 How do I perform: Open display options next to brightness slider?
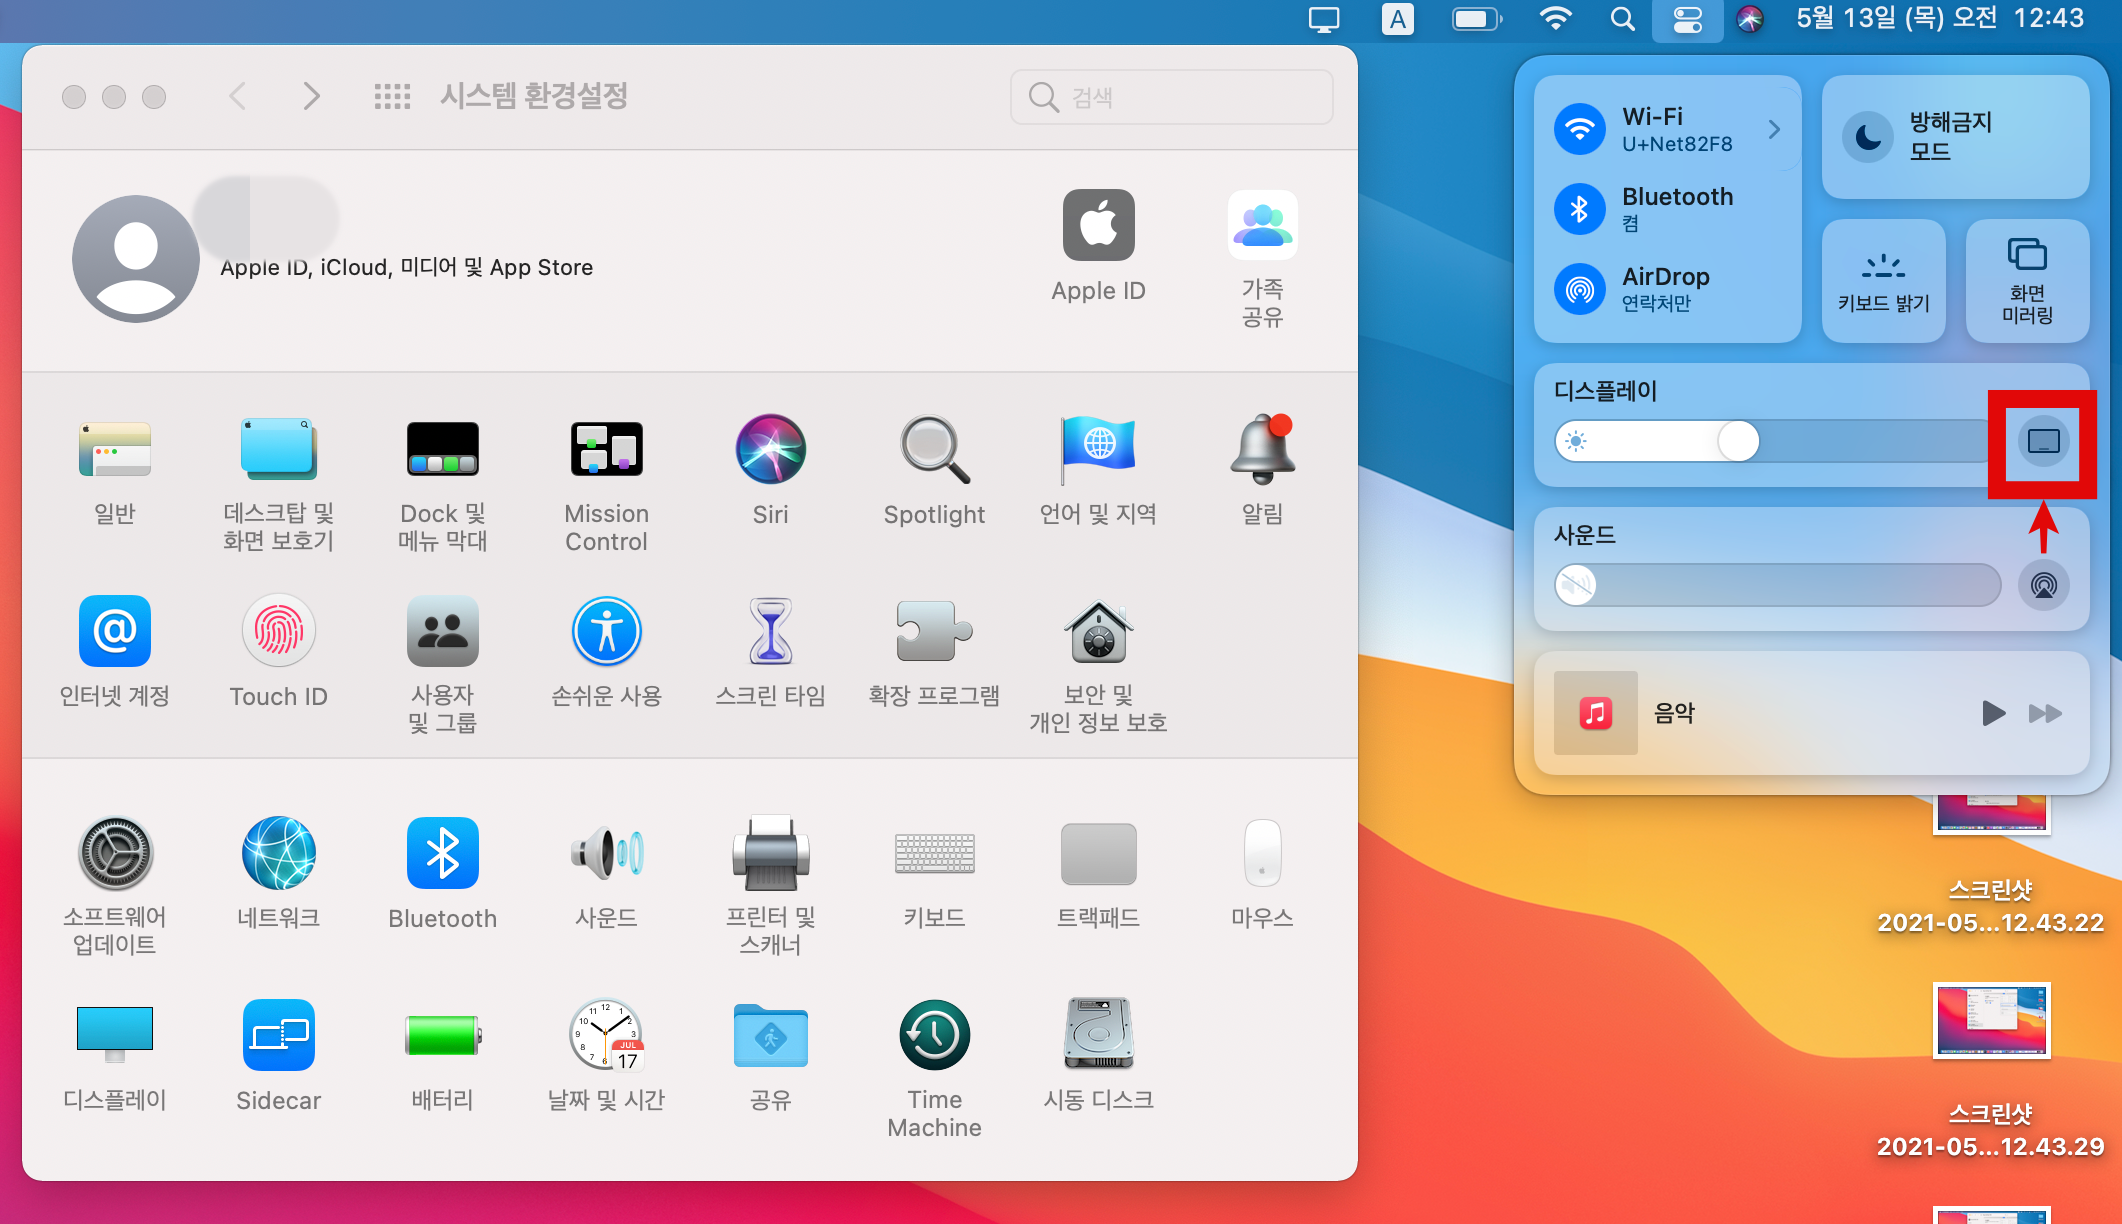(2043, 441)
